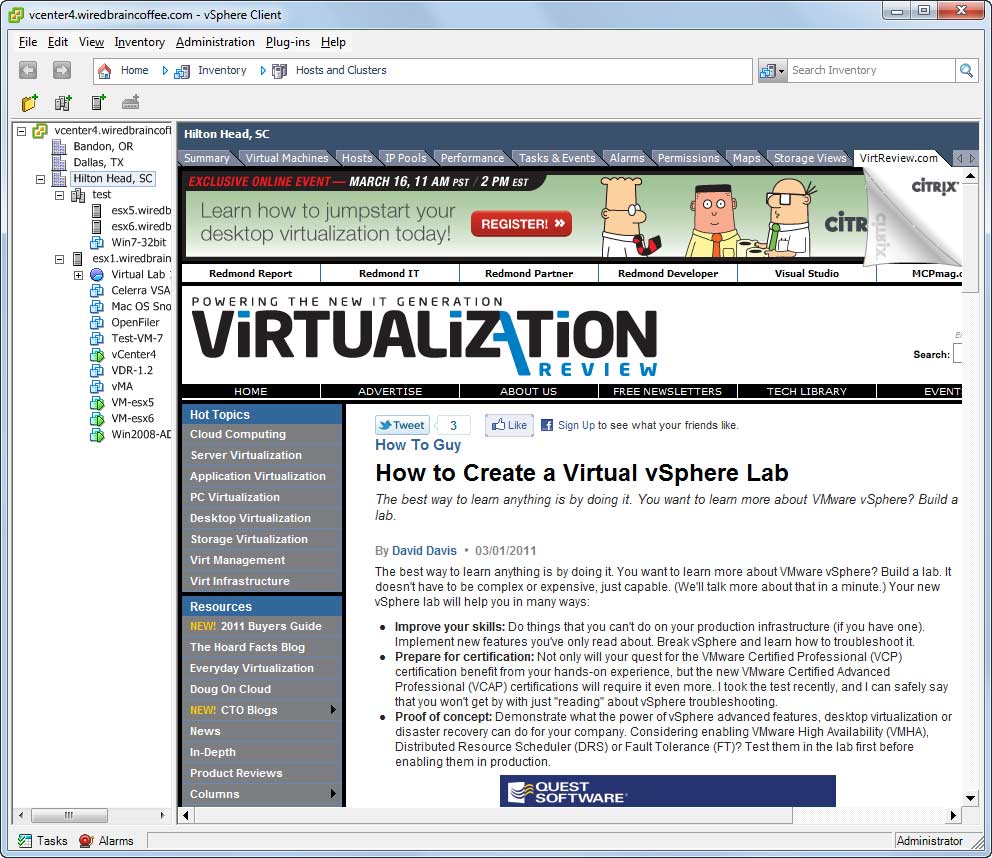992x858 pixels.
Task: Click the back navigation arrow button
Action: [28, 70]
